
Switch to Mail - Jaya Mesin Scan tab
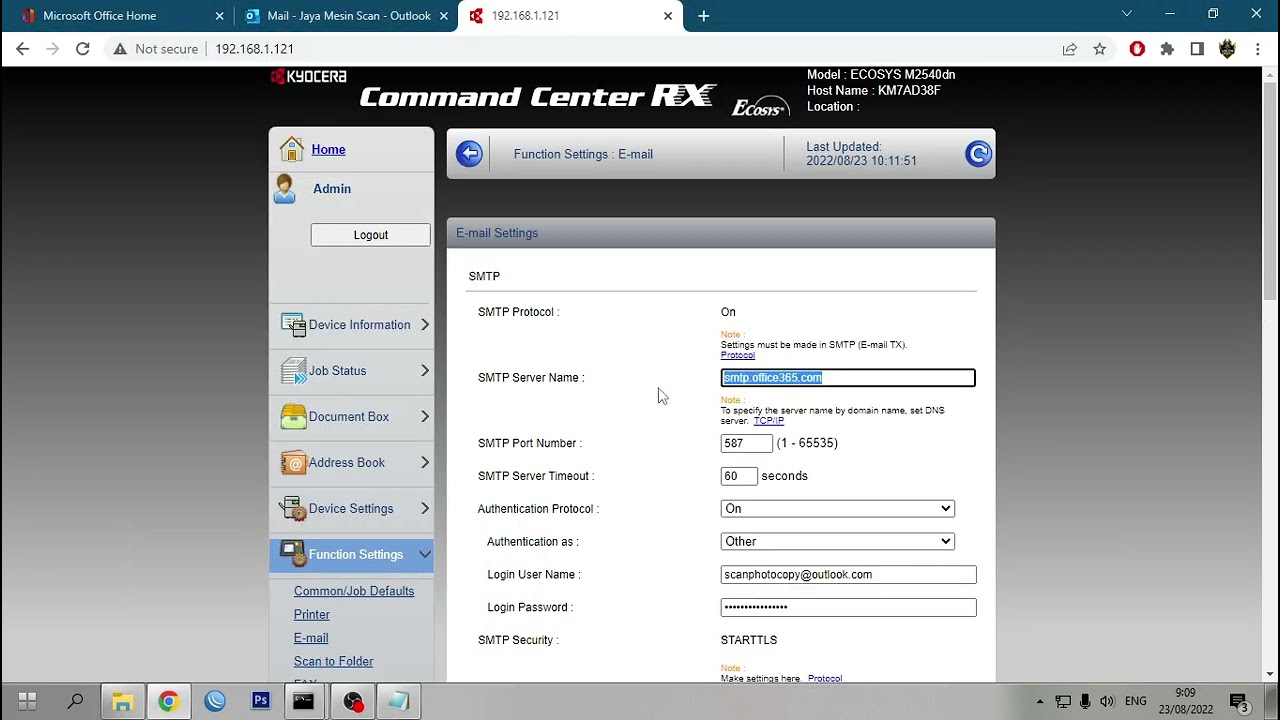[x=345, y=16]
